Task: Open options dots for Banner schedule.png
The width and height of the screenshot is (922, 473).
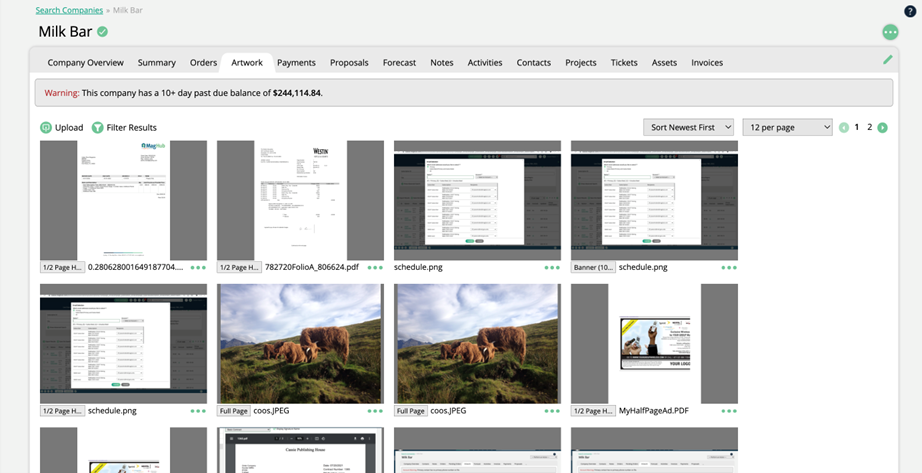Action: coord(729,268)
